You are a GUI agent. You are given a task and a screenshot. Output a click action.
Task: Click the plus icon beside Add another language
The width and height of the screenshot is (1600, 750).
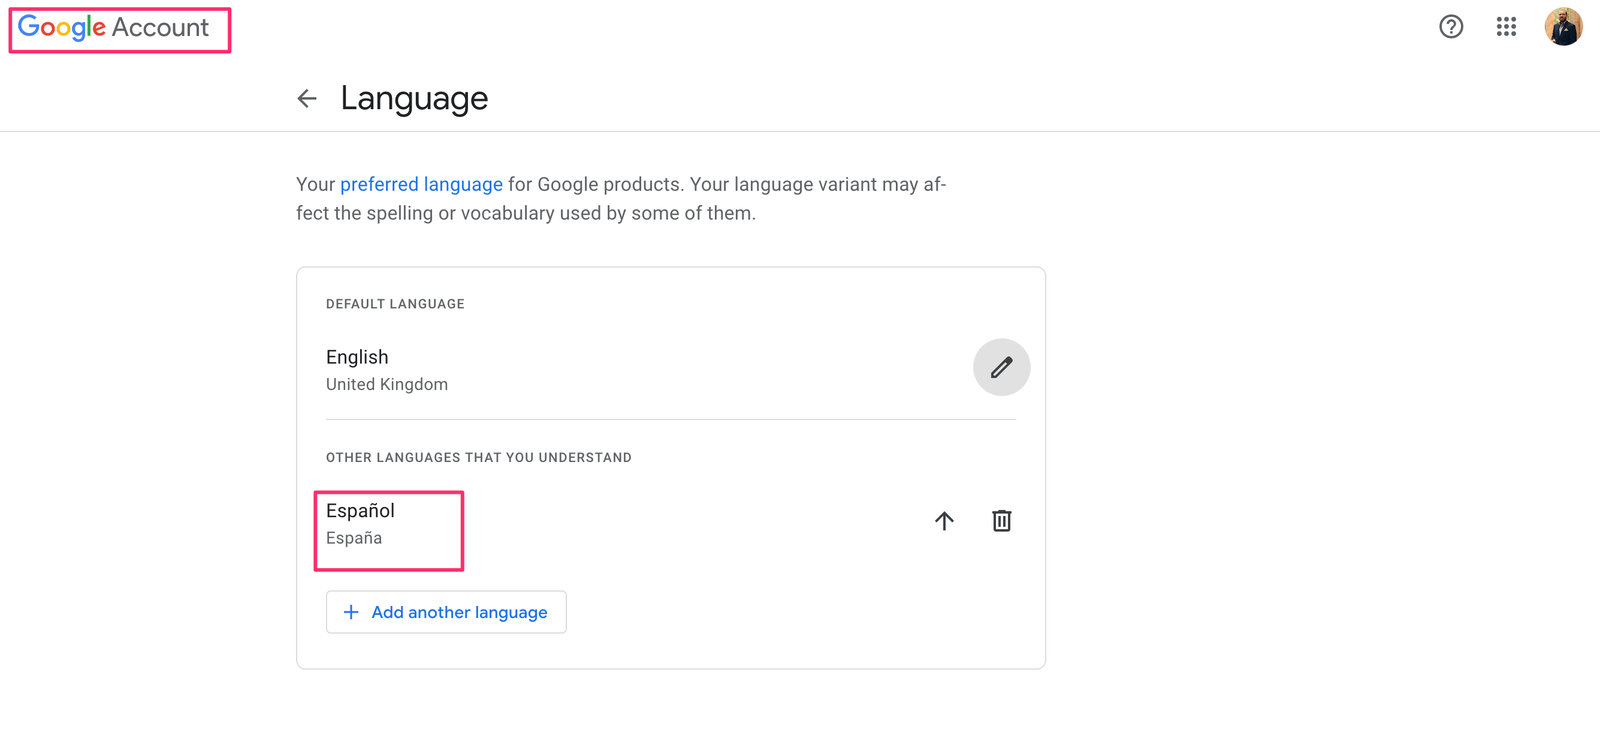[351, 612]
